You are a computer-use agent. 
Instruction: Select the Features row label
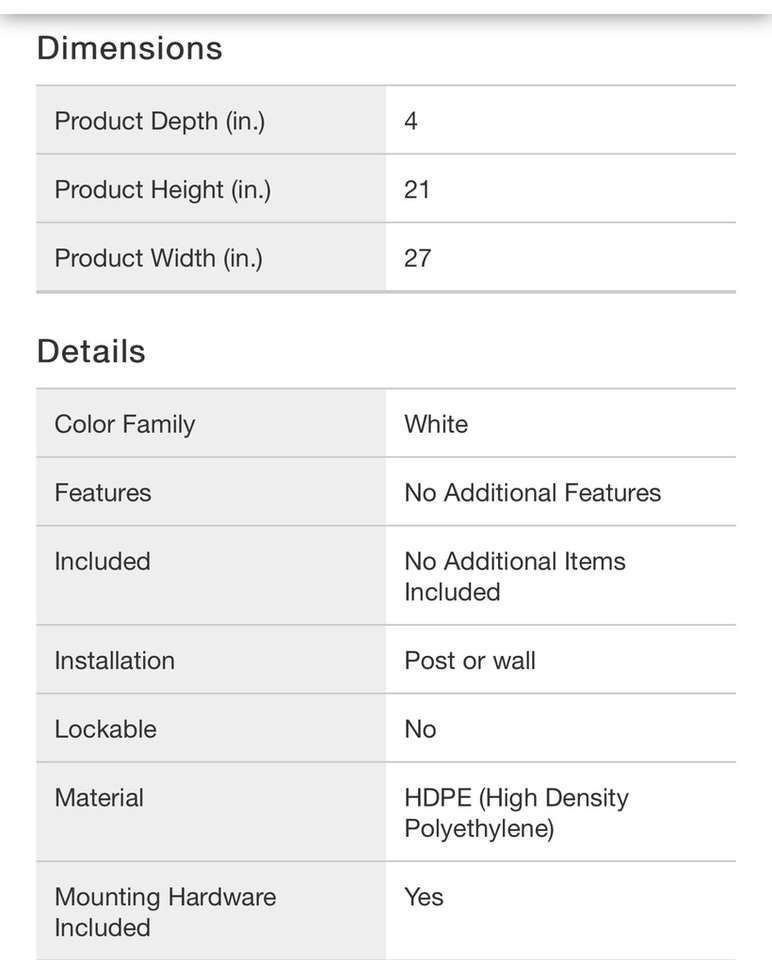[102, 493]
